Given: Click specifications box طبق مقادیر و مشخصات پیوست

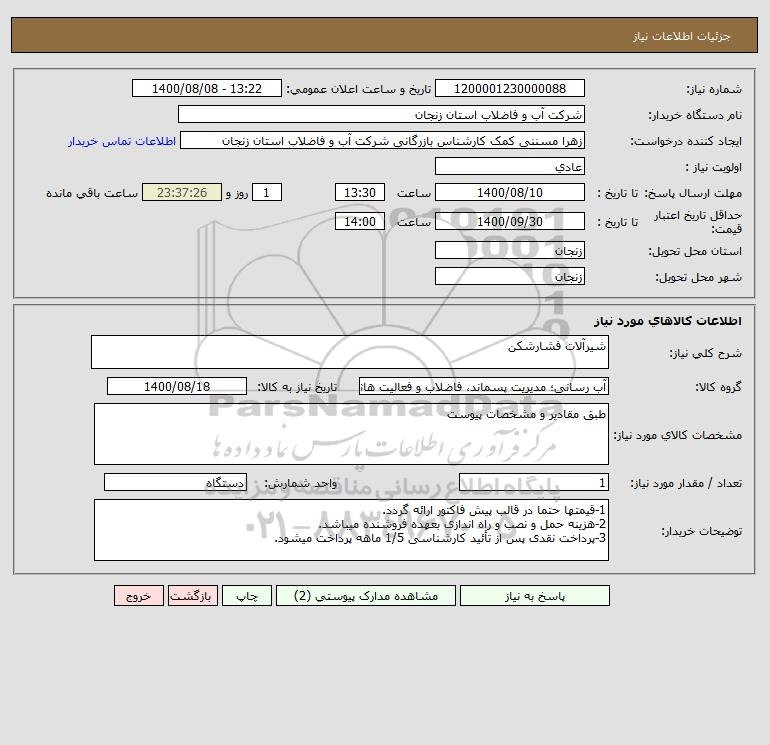Looking at the screenshot, I should [351, 434].
